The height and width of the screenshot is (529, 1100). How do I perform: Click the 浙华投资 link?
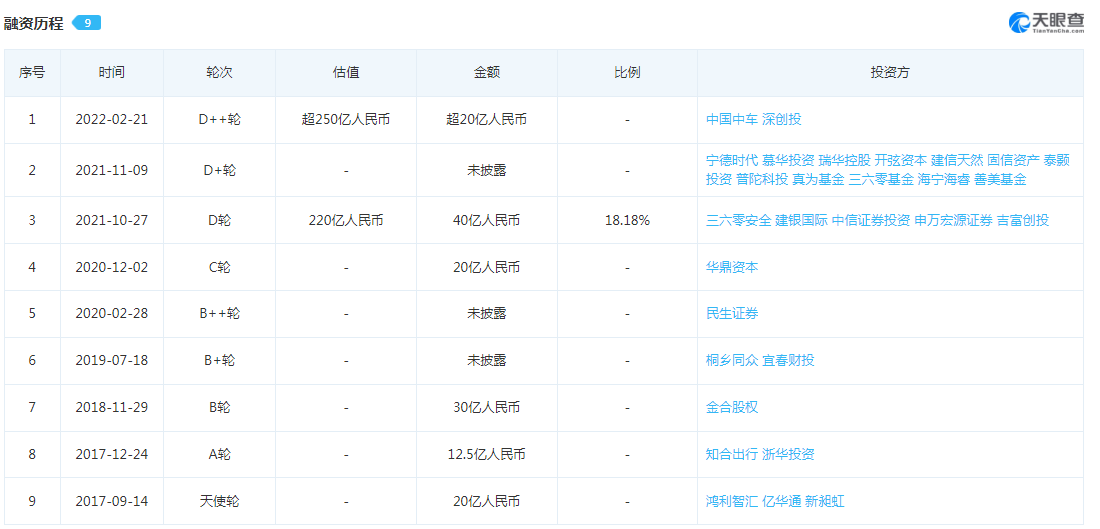(789, 455)
